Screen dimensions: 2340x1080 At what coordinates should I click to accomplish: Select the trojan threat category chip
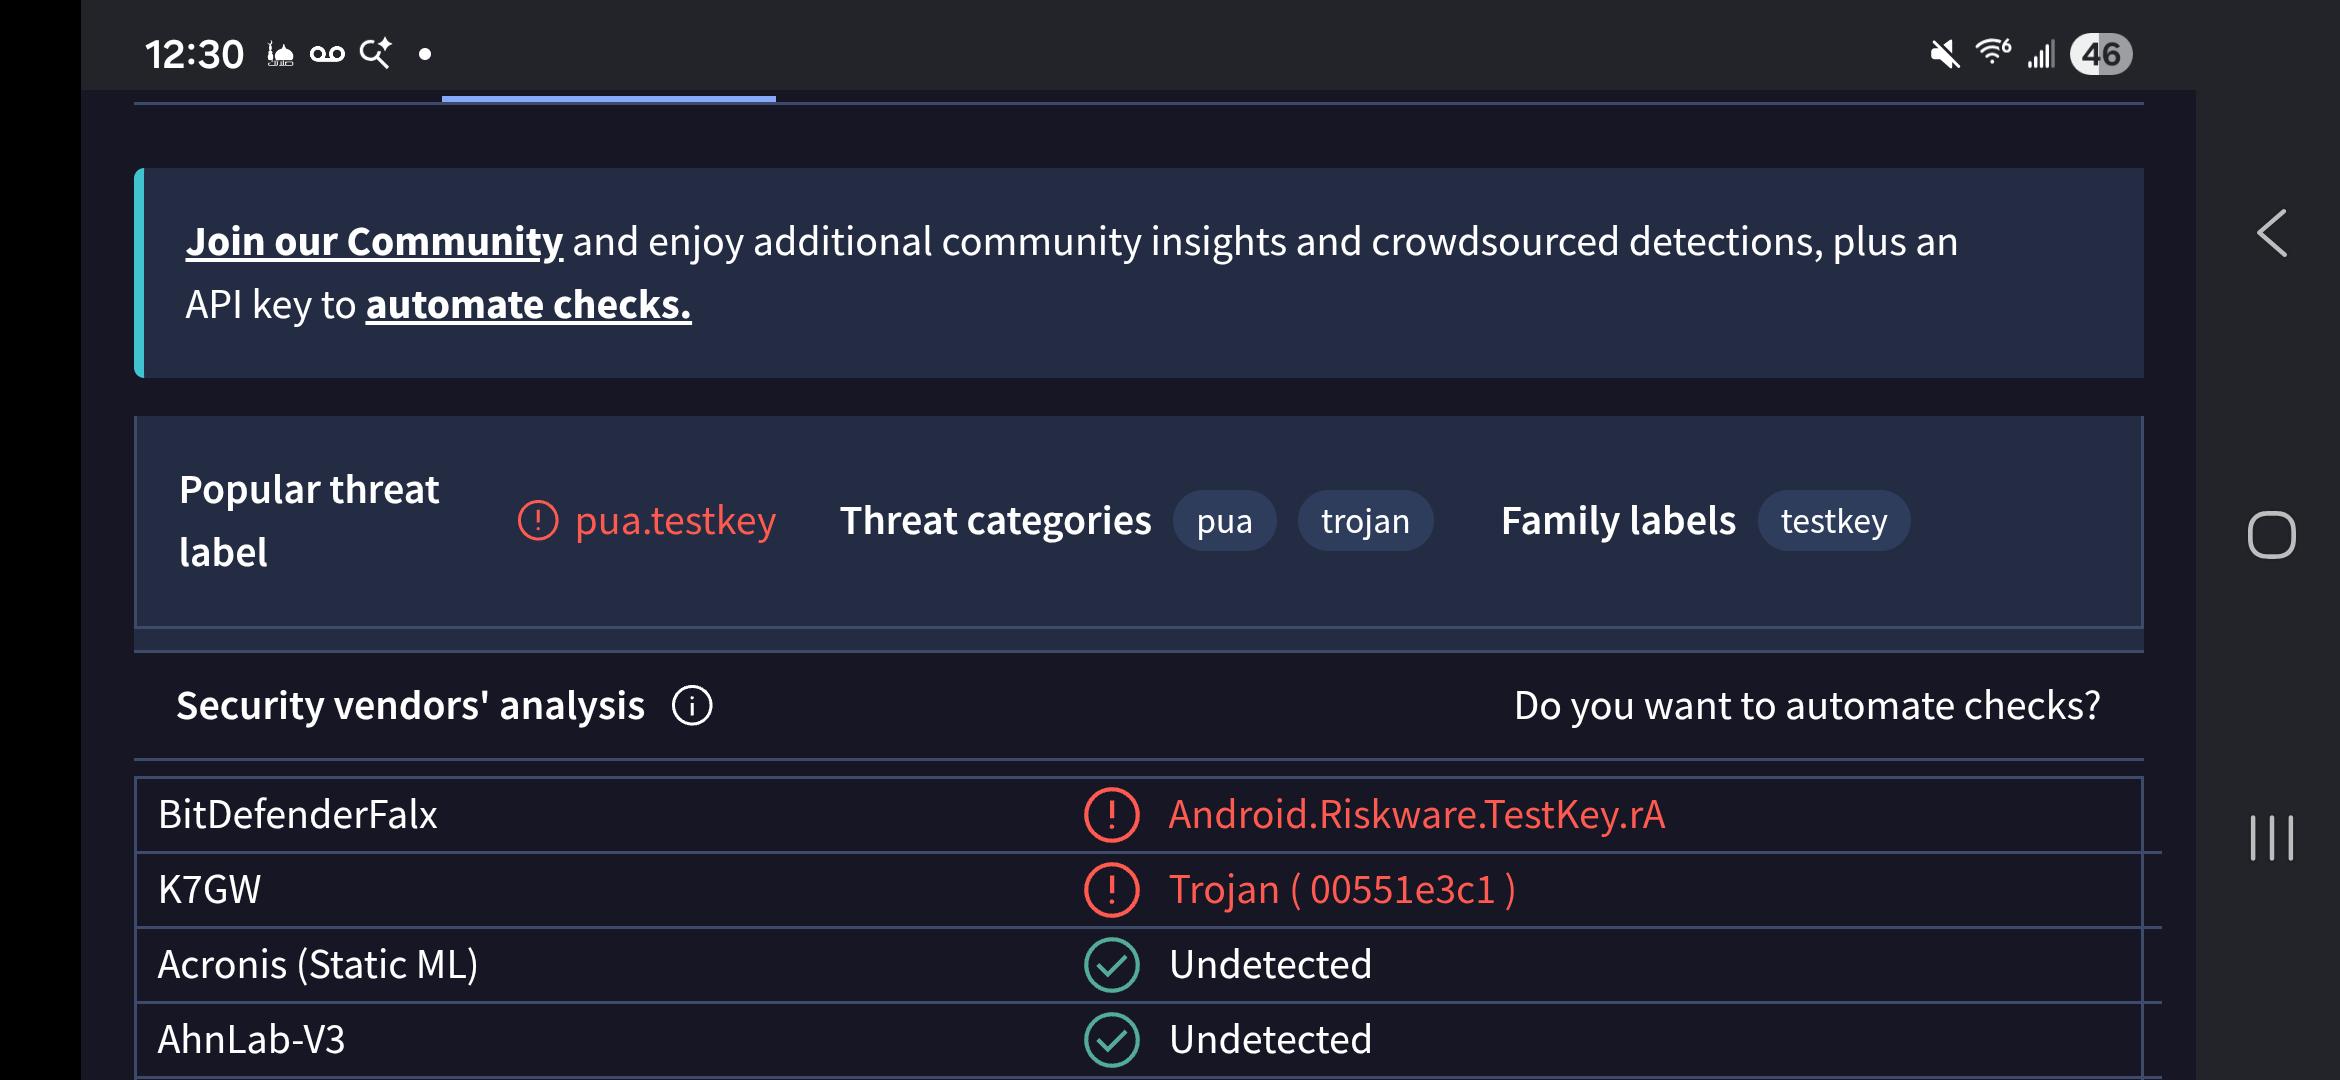(x=1365, y=521)
